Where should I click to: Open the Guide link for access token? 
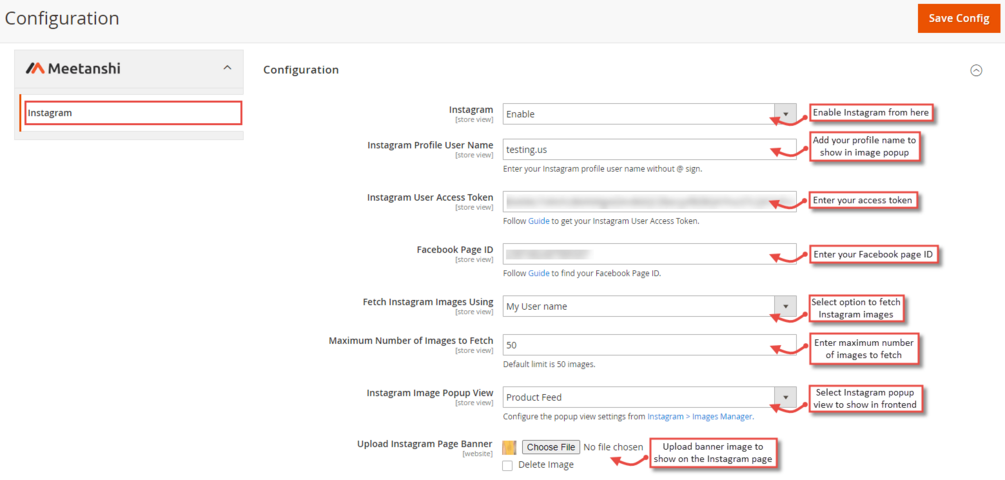click(538, 221)
